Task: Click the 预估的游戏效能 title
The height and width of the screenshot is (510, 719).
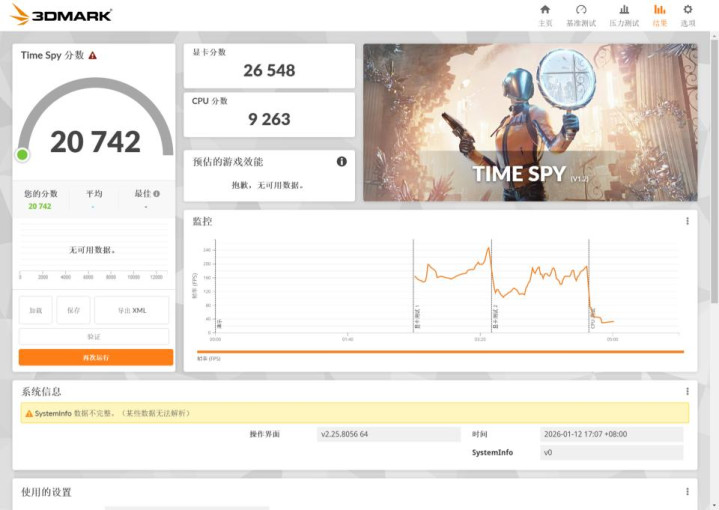Action: 228,161
